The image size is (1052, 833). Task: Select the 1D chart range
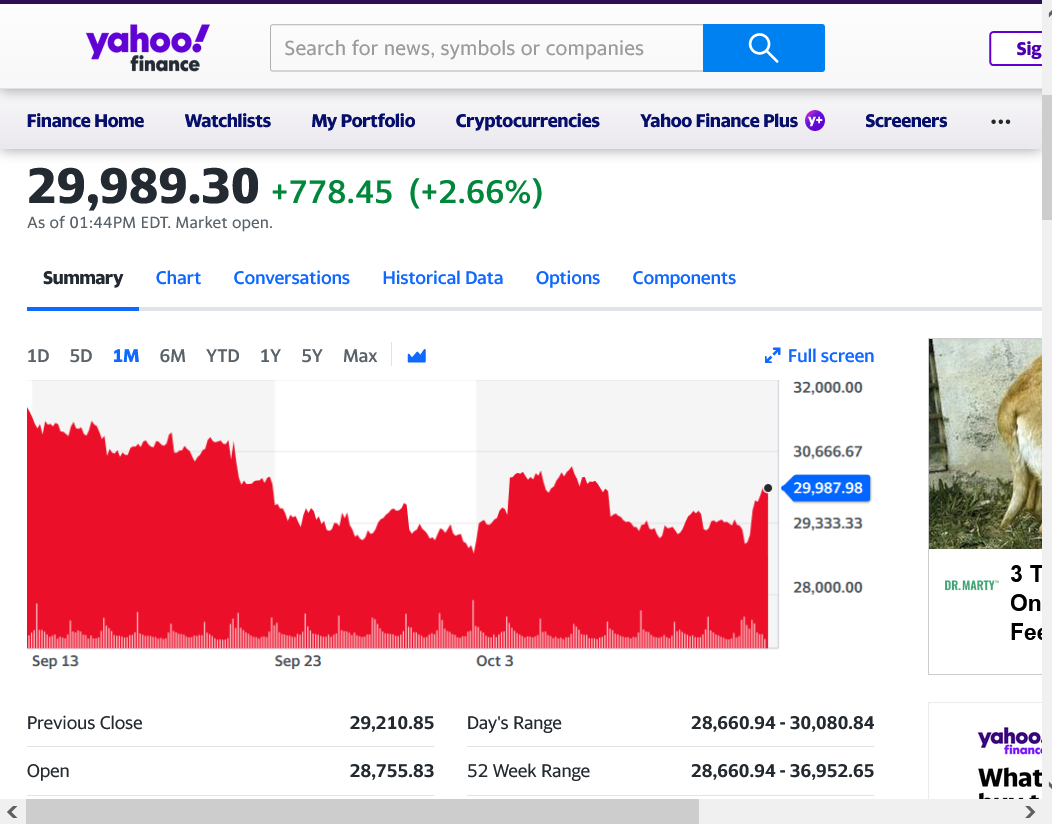[x=38, y=355]
